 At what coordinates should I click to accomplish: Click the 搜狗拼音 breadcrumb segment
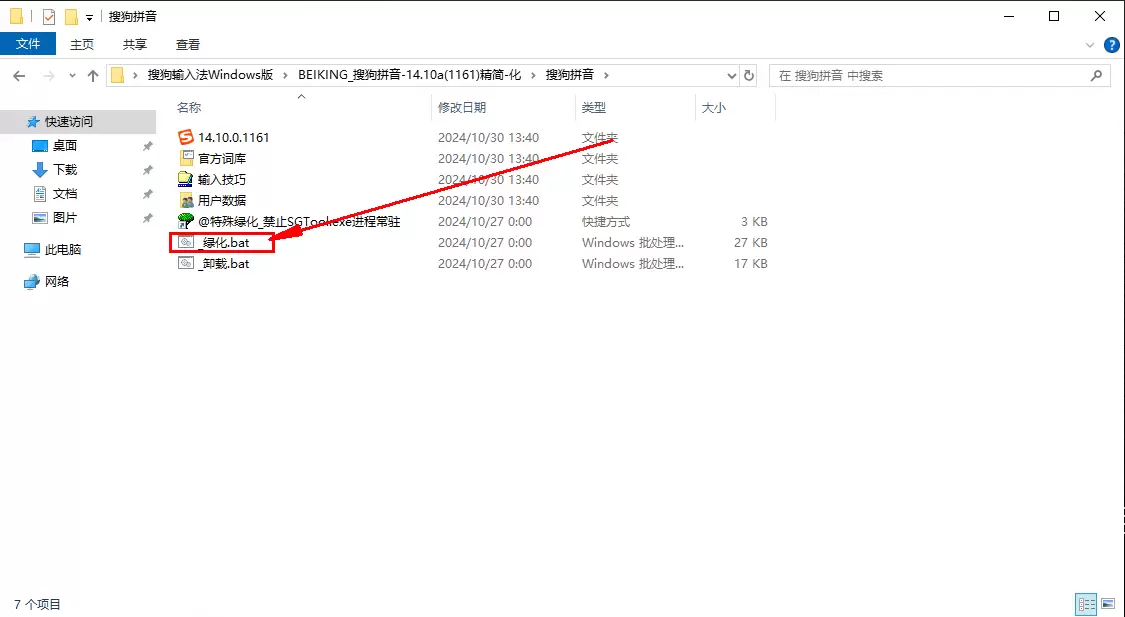click(x=570, y=75)
